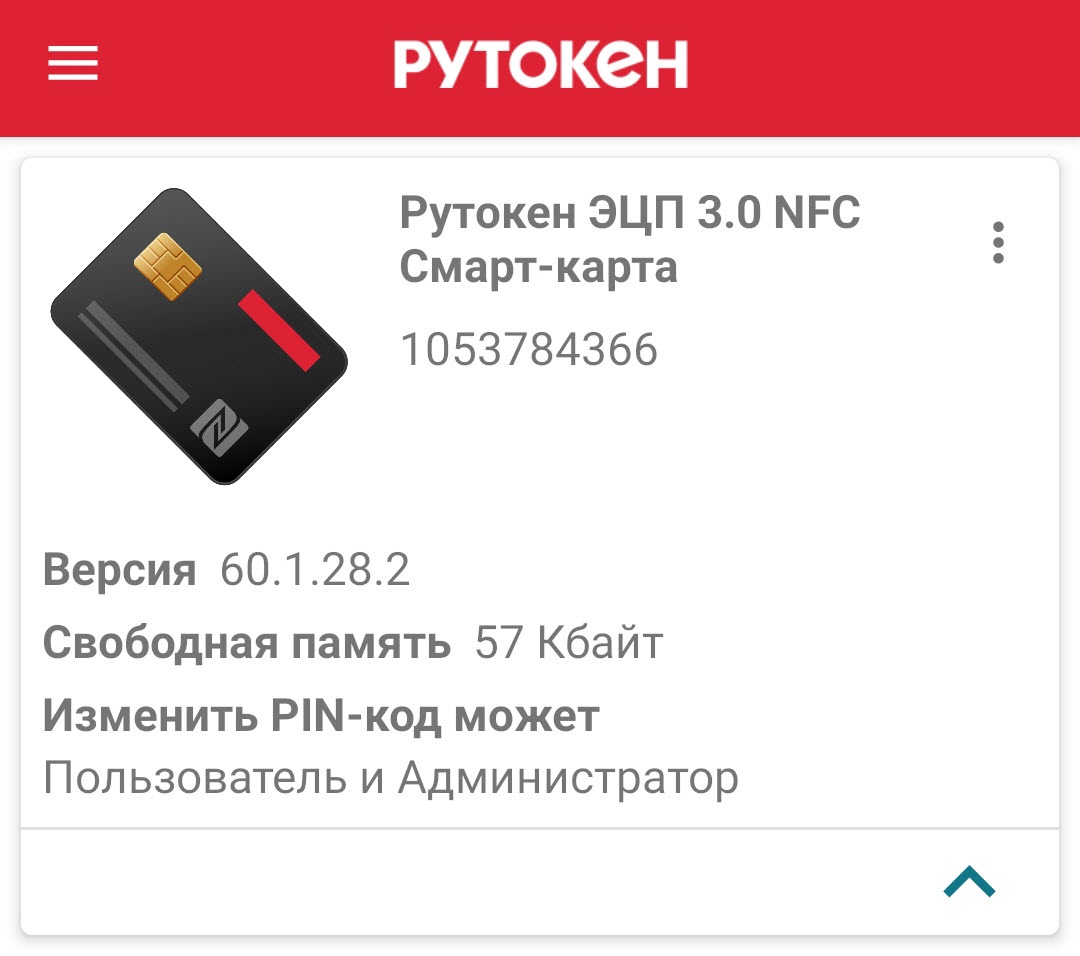The width and height of the screenshot is (1080, 956).
Task: Tap the Изменить PIN-код может heading
Action: click(321, 716)
